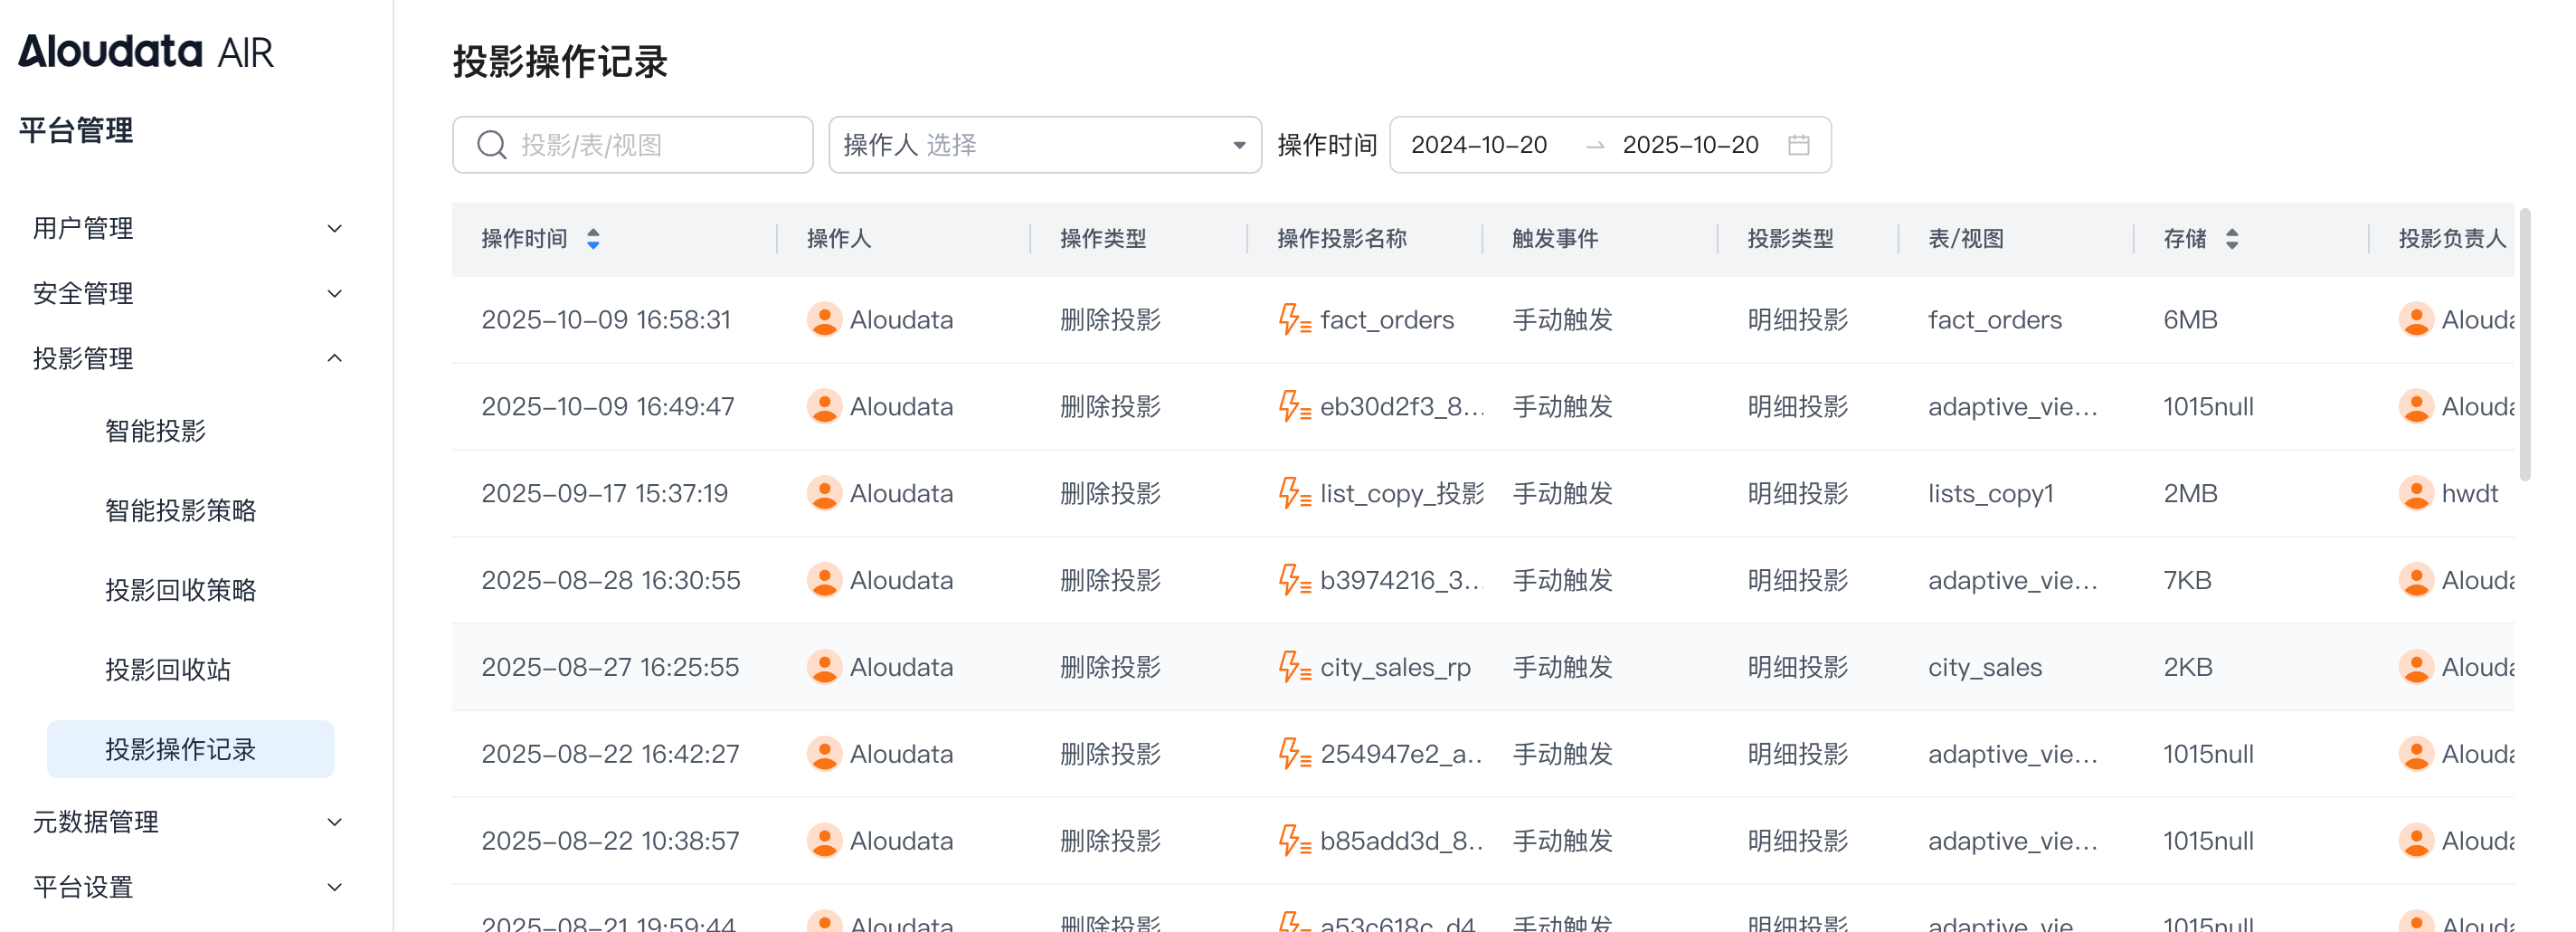Expand the 元数据管理 menu section
The image size is (2576, 932).
[187, 821]
